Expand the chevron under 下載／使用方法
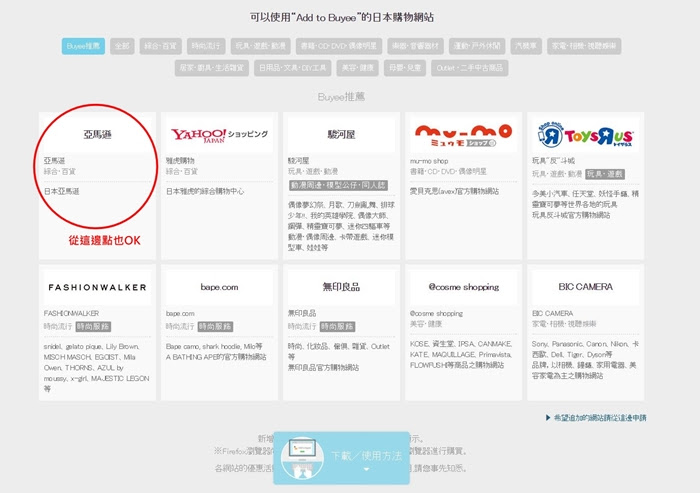This screenshot has height=493, width=700. [366, 469]
